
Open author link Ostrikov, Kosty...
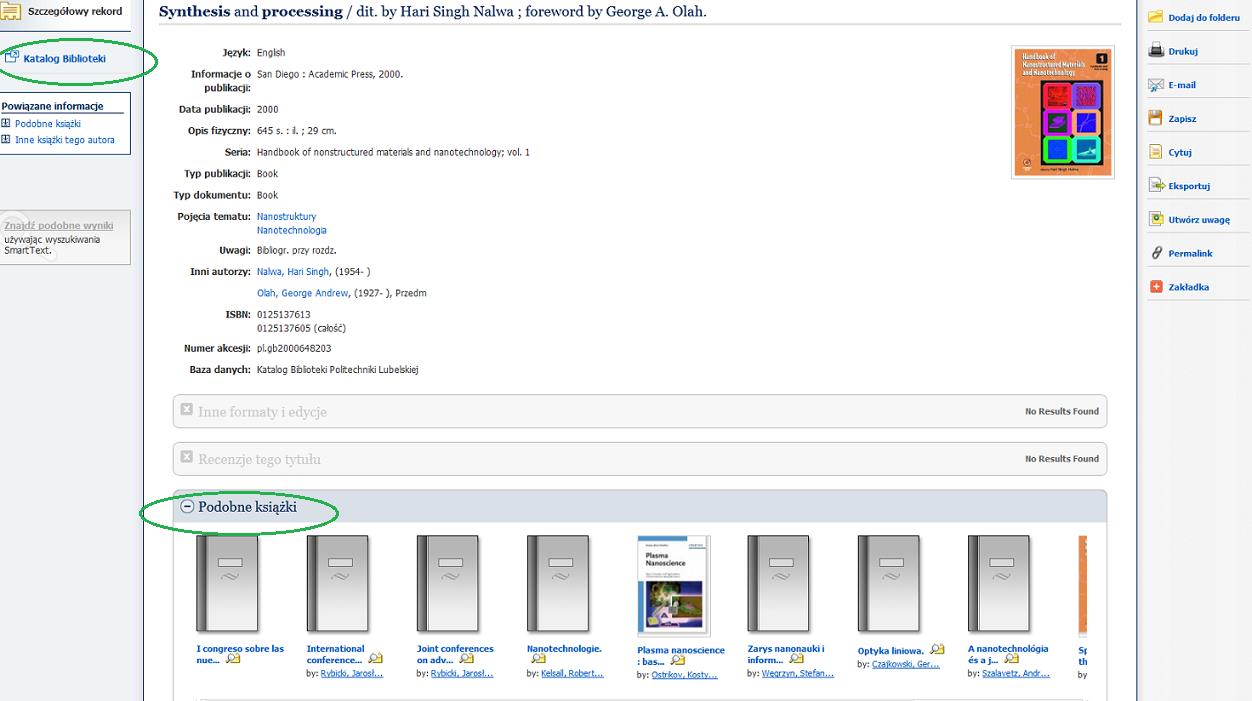pyautogui.click(x=684, y=676)
